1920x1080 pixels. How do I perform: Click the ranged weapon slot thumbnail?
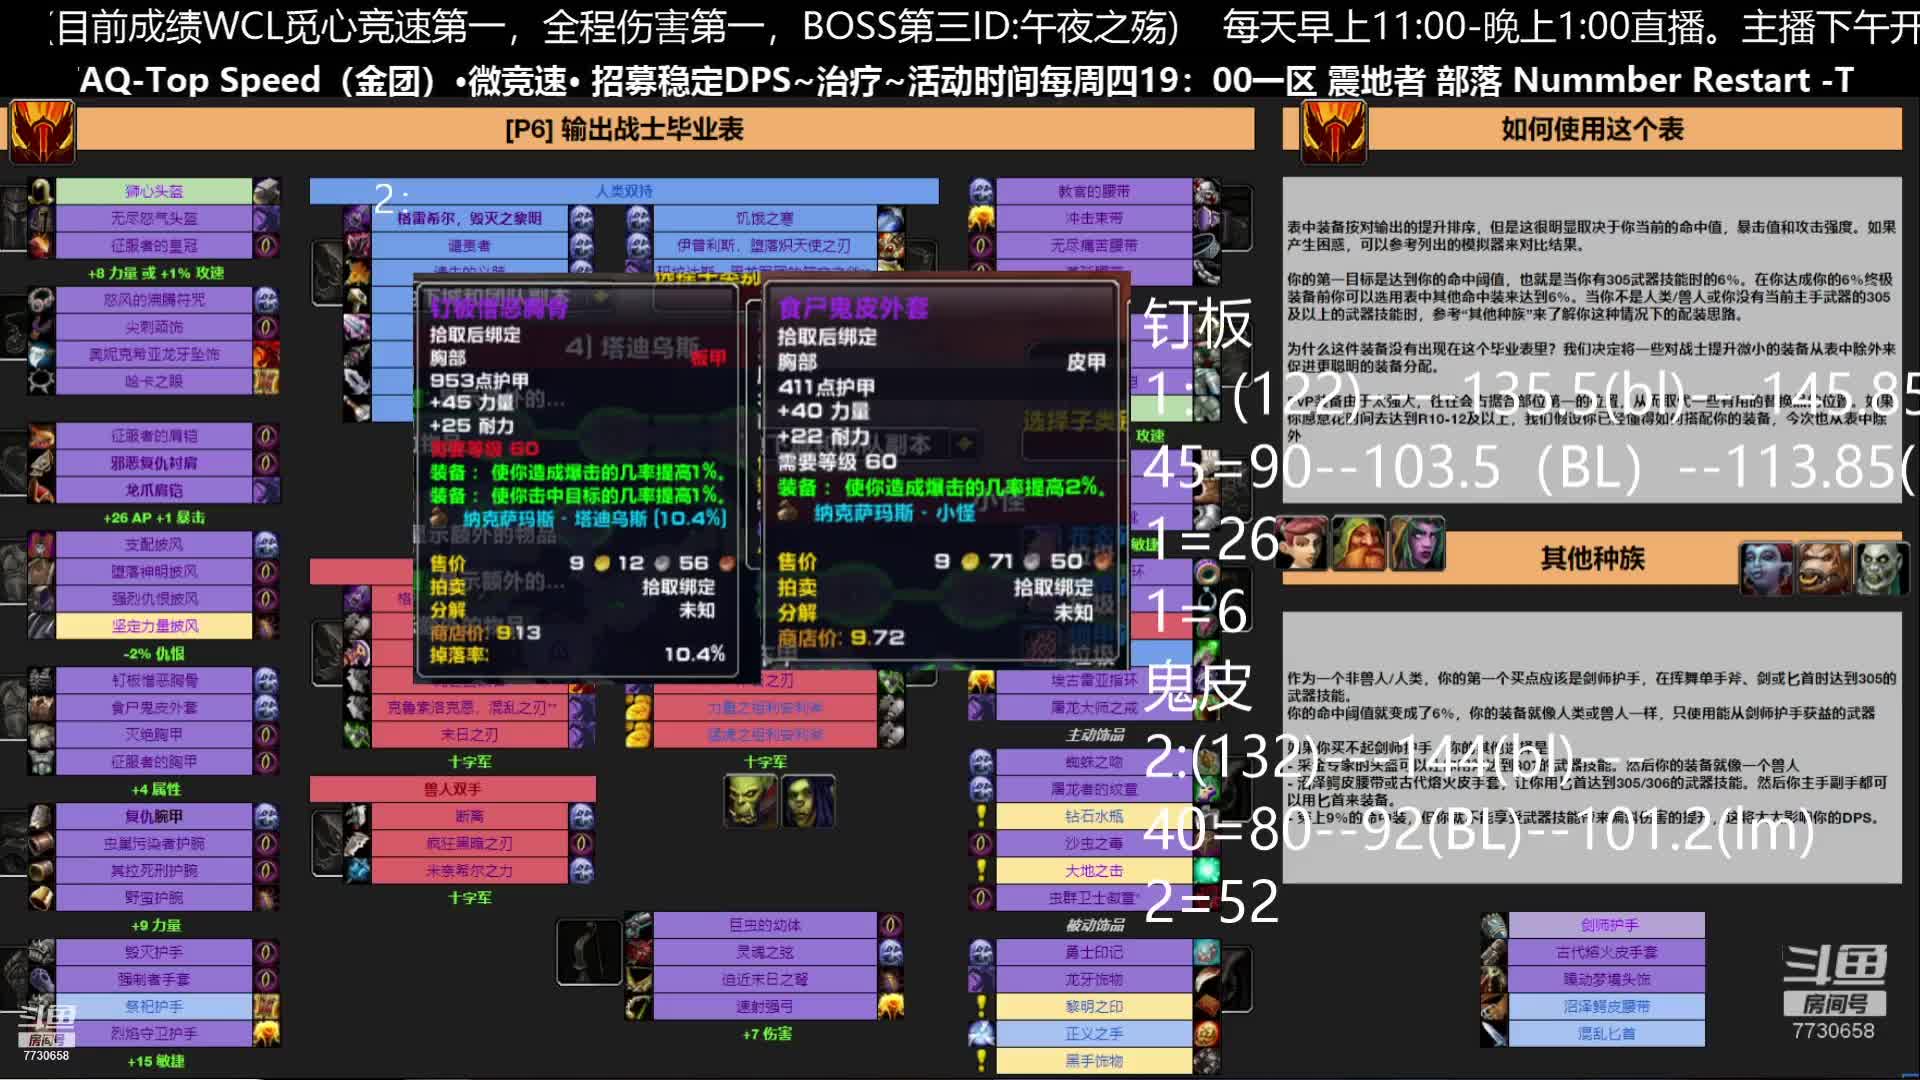(588, 952)
